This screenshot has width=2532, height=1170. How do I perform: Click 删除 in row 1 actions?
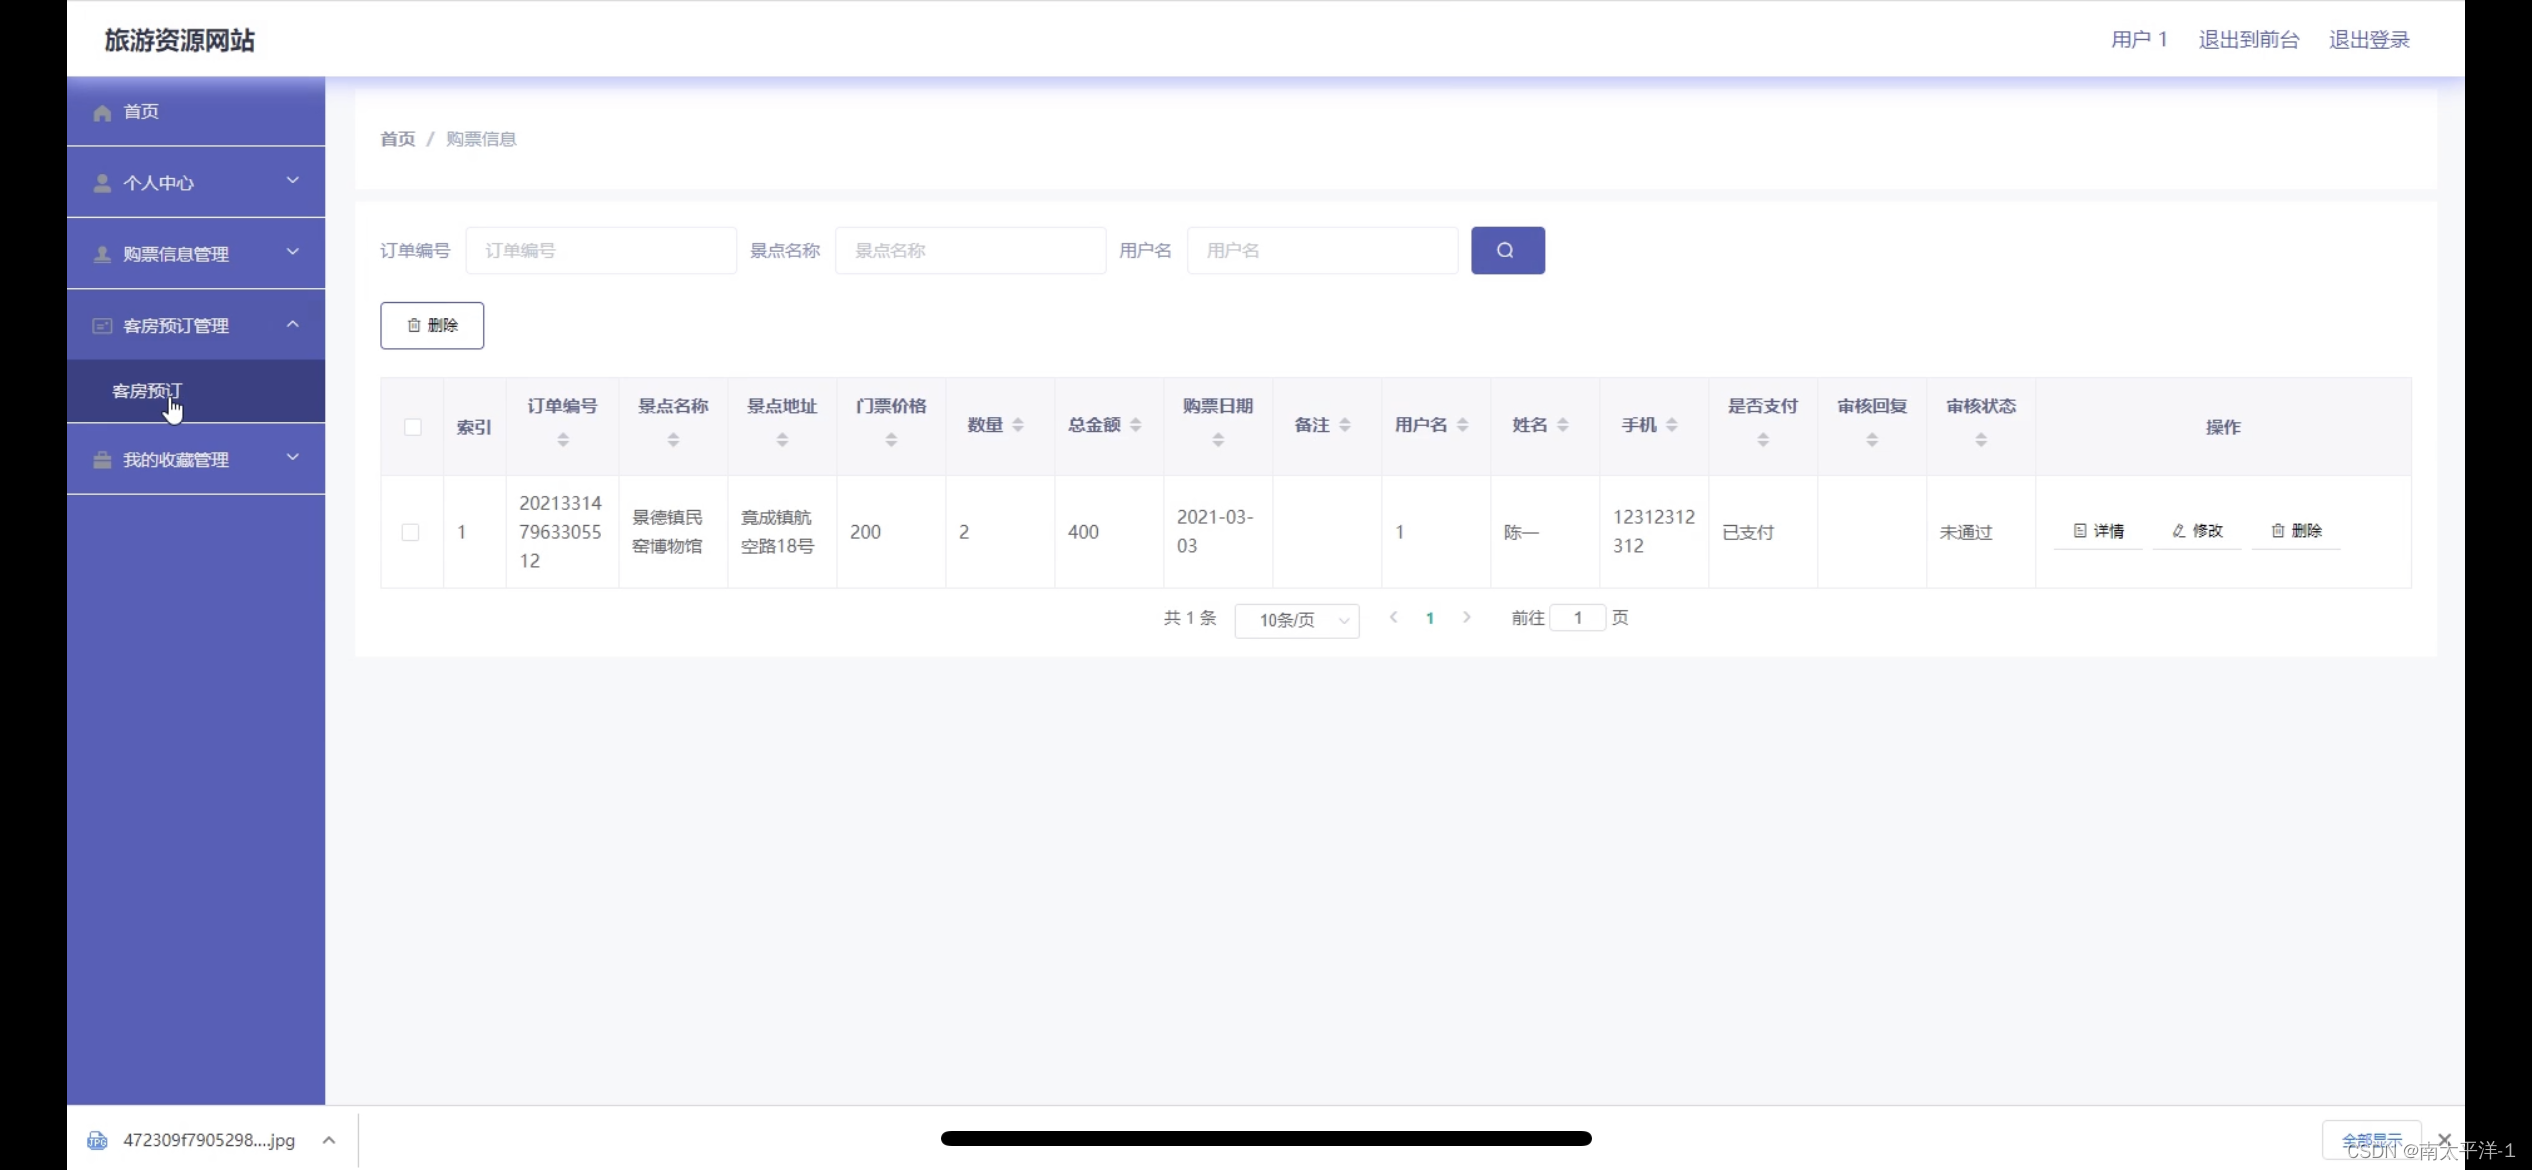2296,531
